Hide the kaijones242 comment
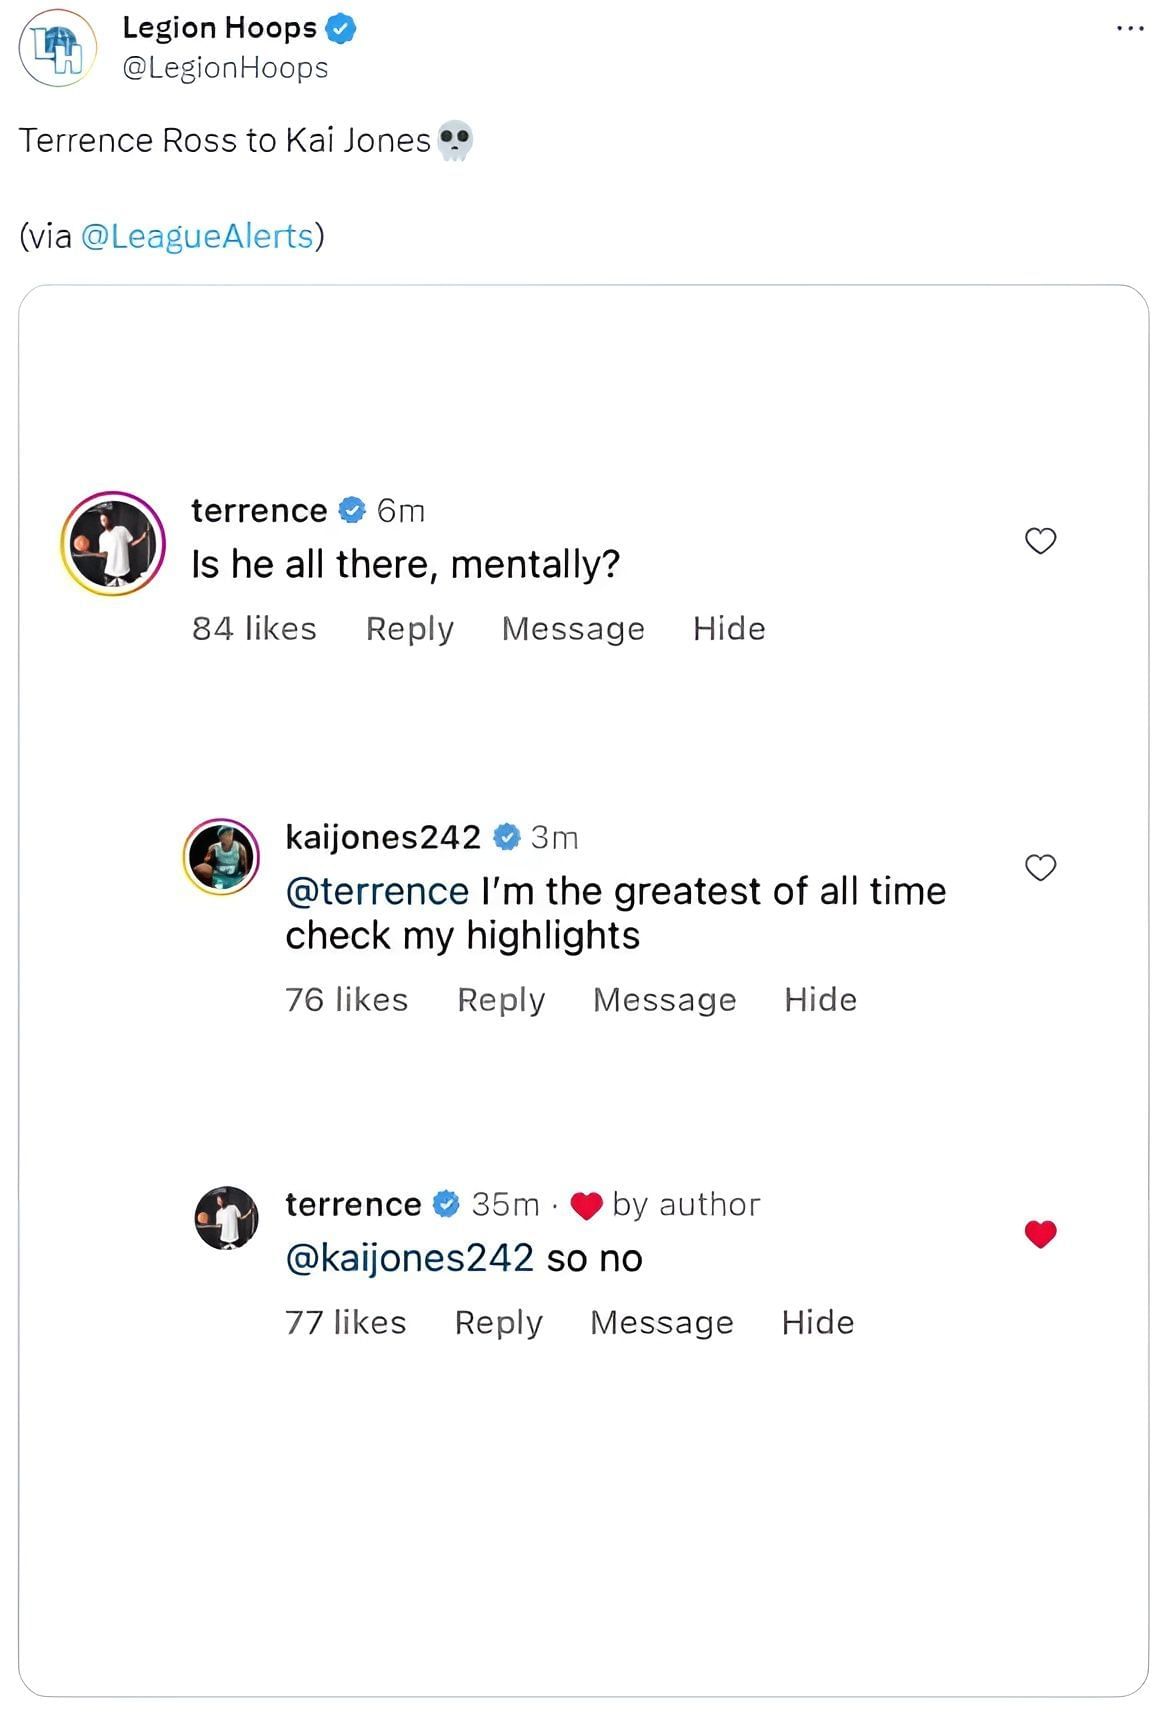The height and width of the screenshot is (1712, 1174). coord(820,1000)
